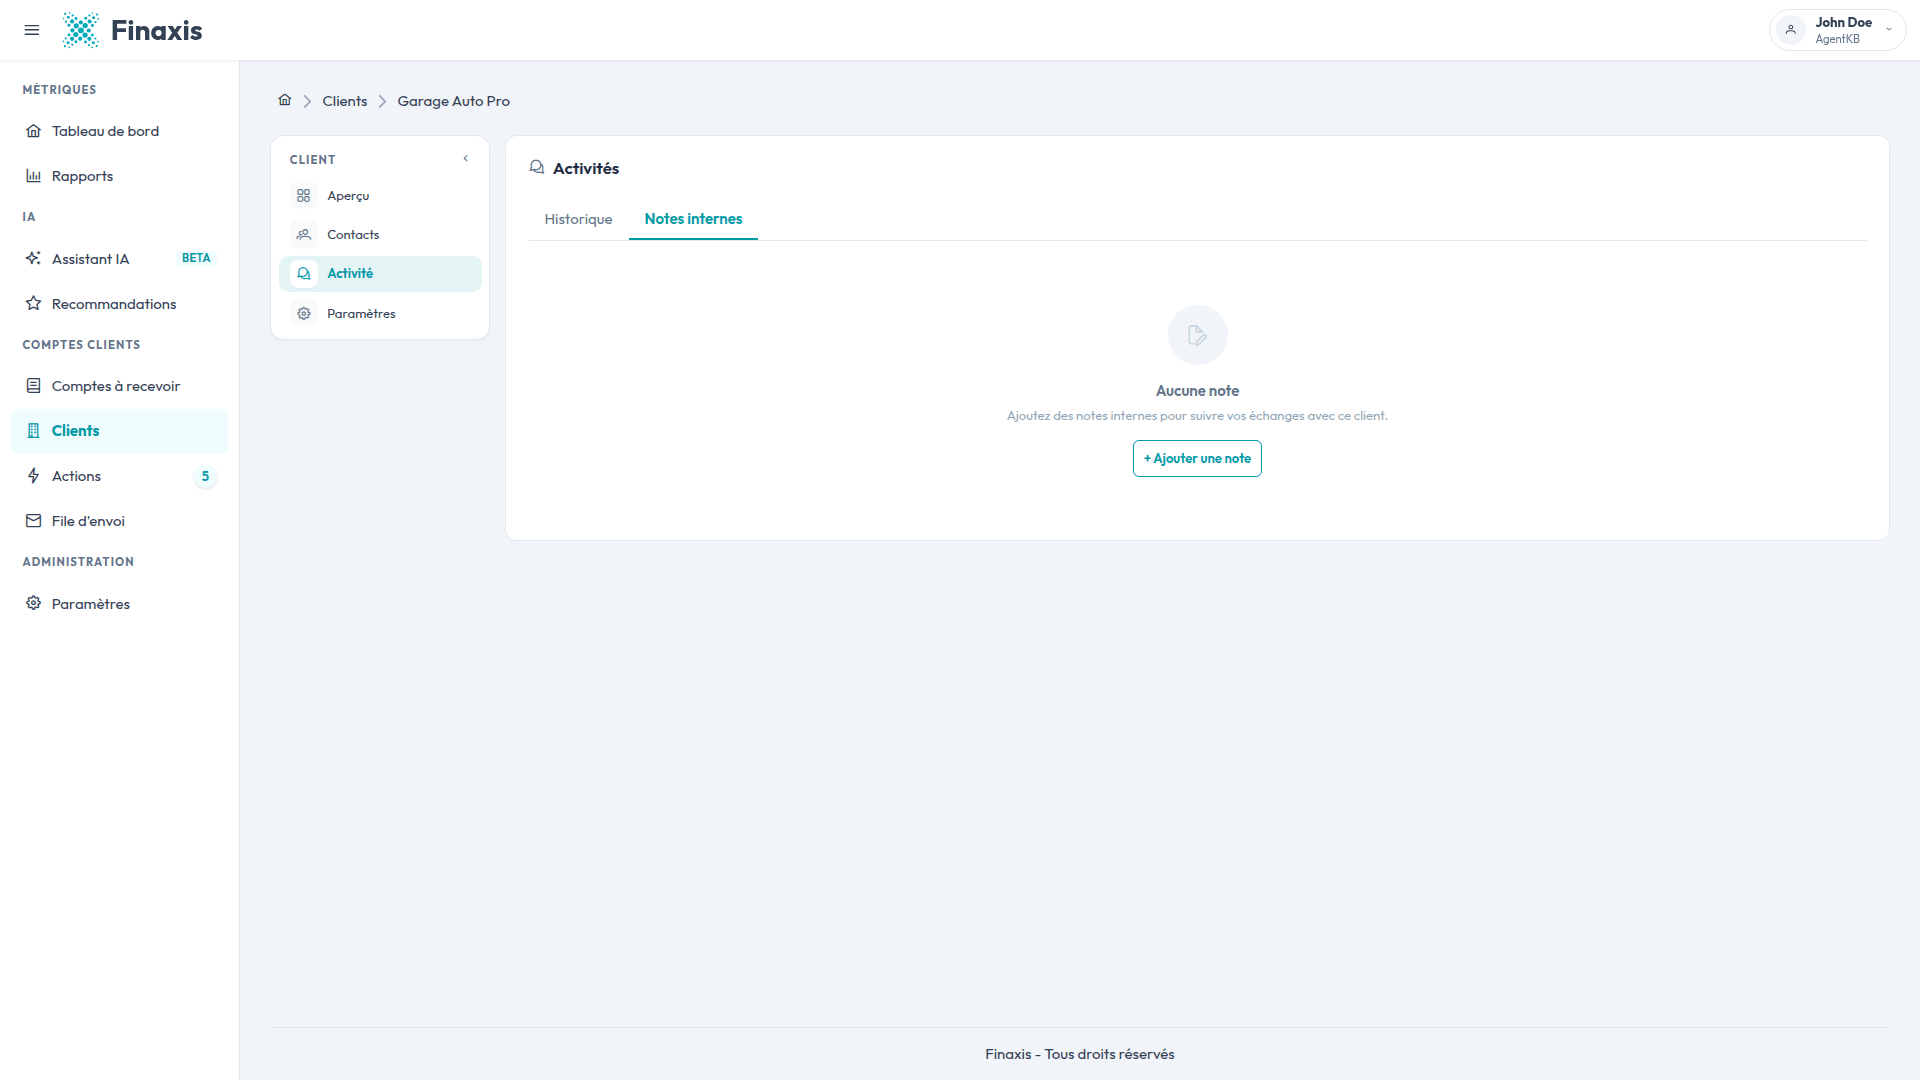Open Actions lightning icon
Viewport: 1920px width, 1080px height.
click(x=34, y=476)
